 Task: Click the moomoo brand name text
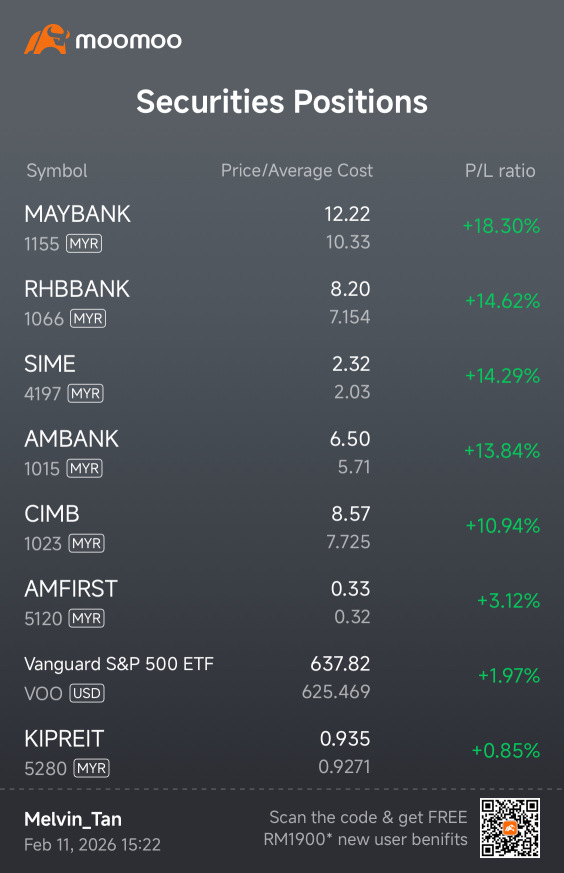(129, 41)
